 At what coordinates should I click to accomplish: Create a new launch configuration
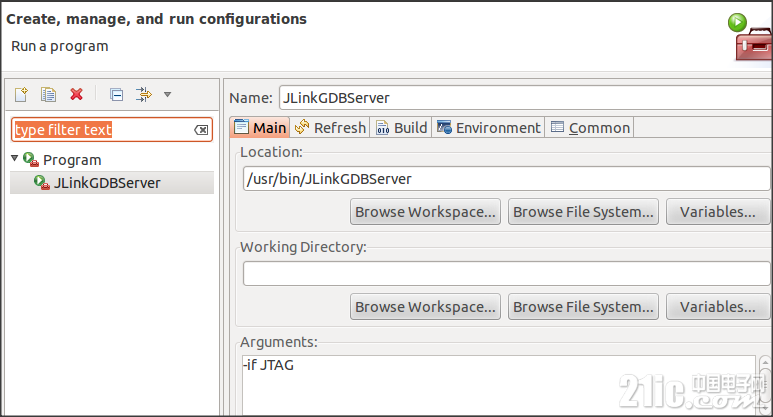22,94
